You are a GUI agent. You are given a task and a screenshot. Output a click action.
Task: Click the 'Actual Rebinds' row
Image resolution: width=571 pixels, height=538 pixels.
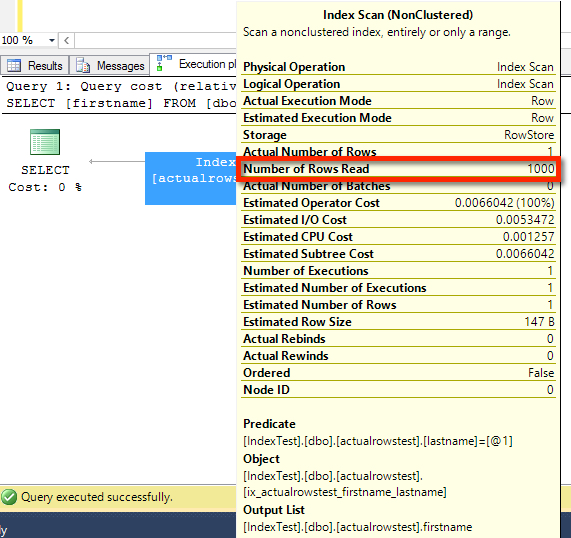coord(398,339)
